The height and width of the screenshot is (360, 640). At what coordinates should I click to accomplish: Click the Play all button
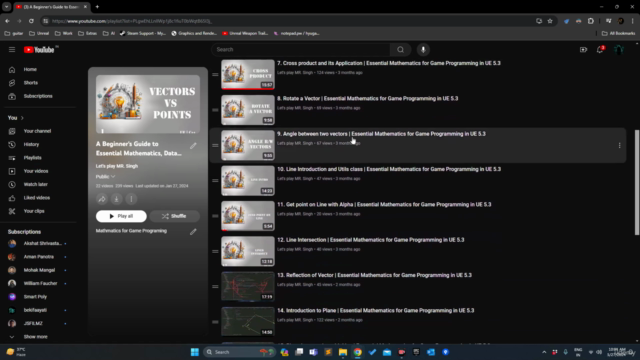[x=121, y=216]
